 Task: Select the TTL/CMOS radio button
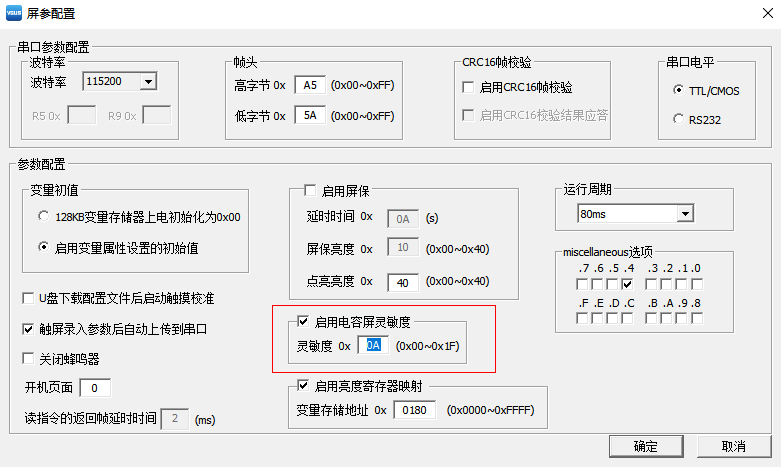coord(678,90)
